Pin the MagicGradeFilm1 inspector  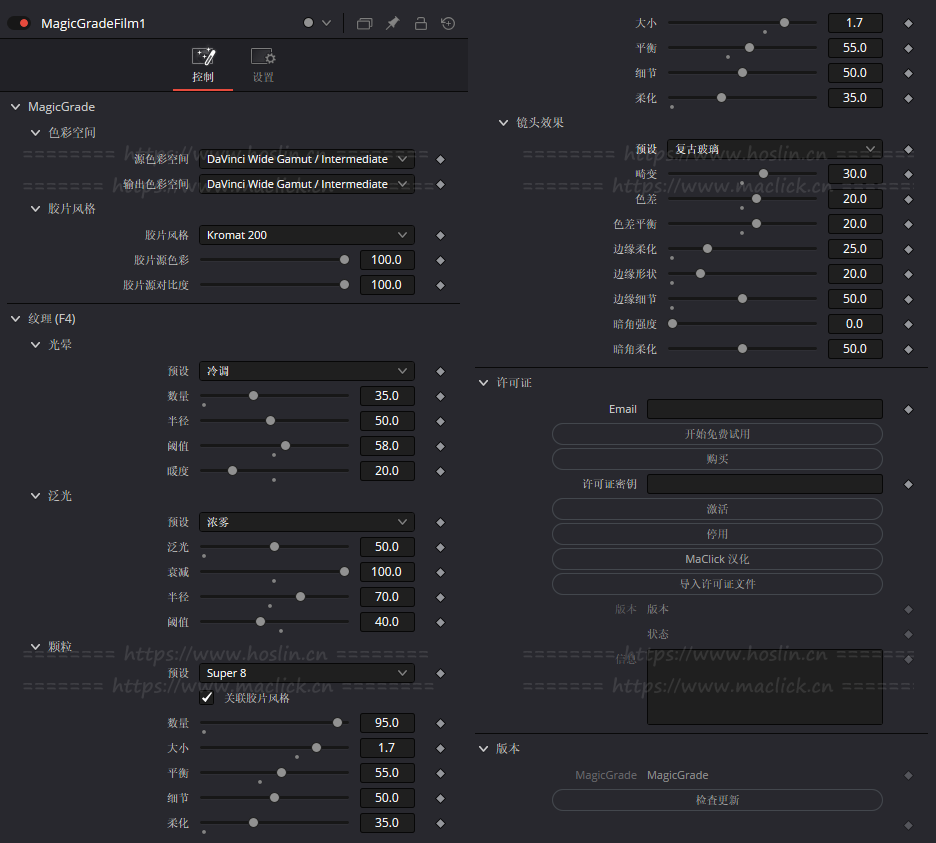392,23
